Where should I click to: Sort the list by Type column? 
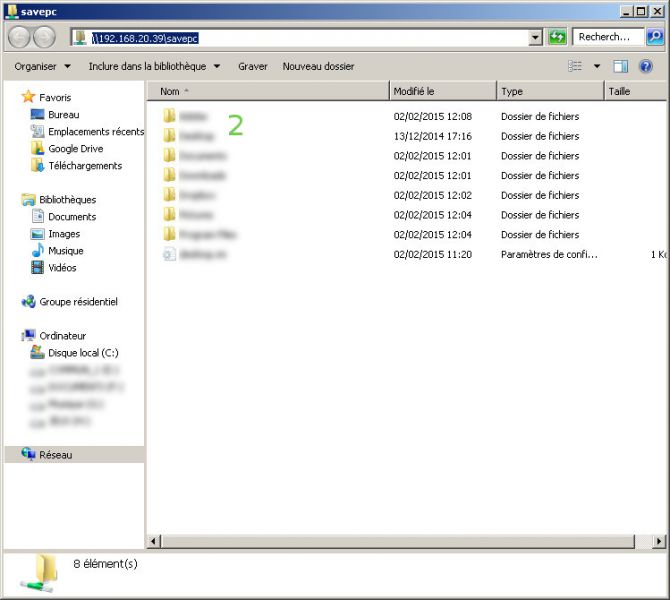coord(549,91)
